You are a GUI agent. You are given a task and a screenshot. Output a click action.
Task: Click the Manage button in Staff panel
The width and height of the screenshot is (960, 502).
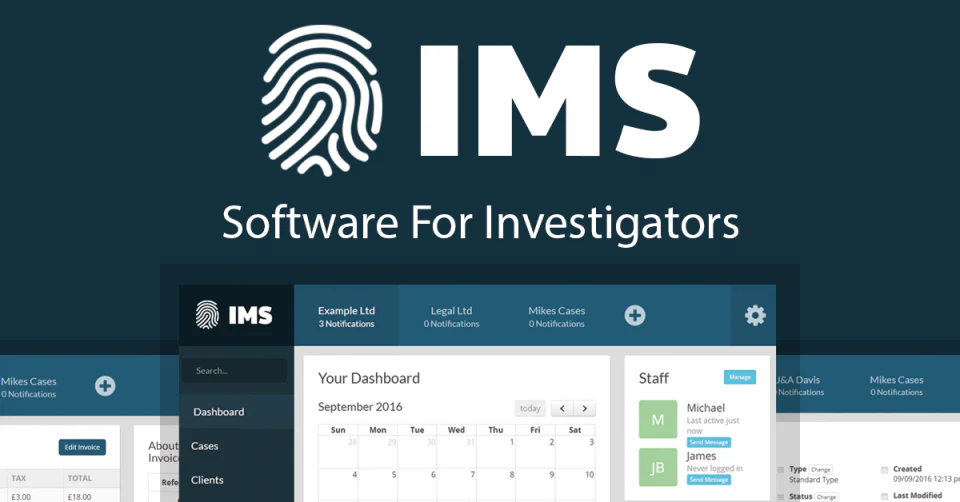click(x=740, y=377)
